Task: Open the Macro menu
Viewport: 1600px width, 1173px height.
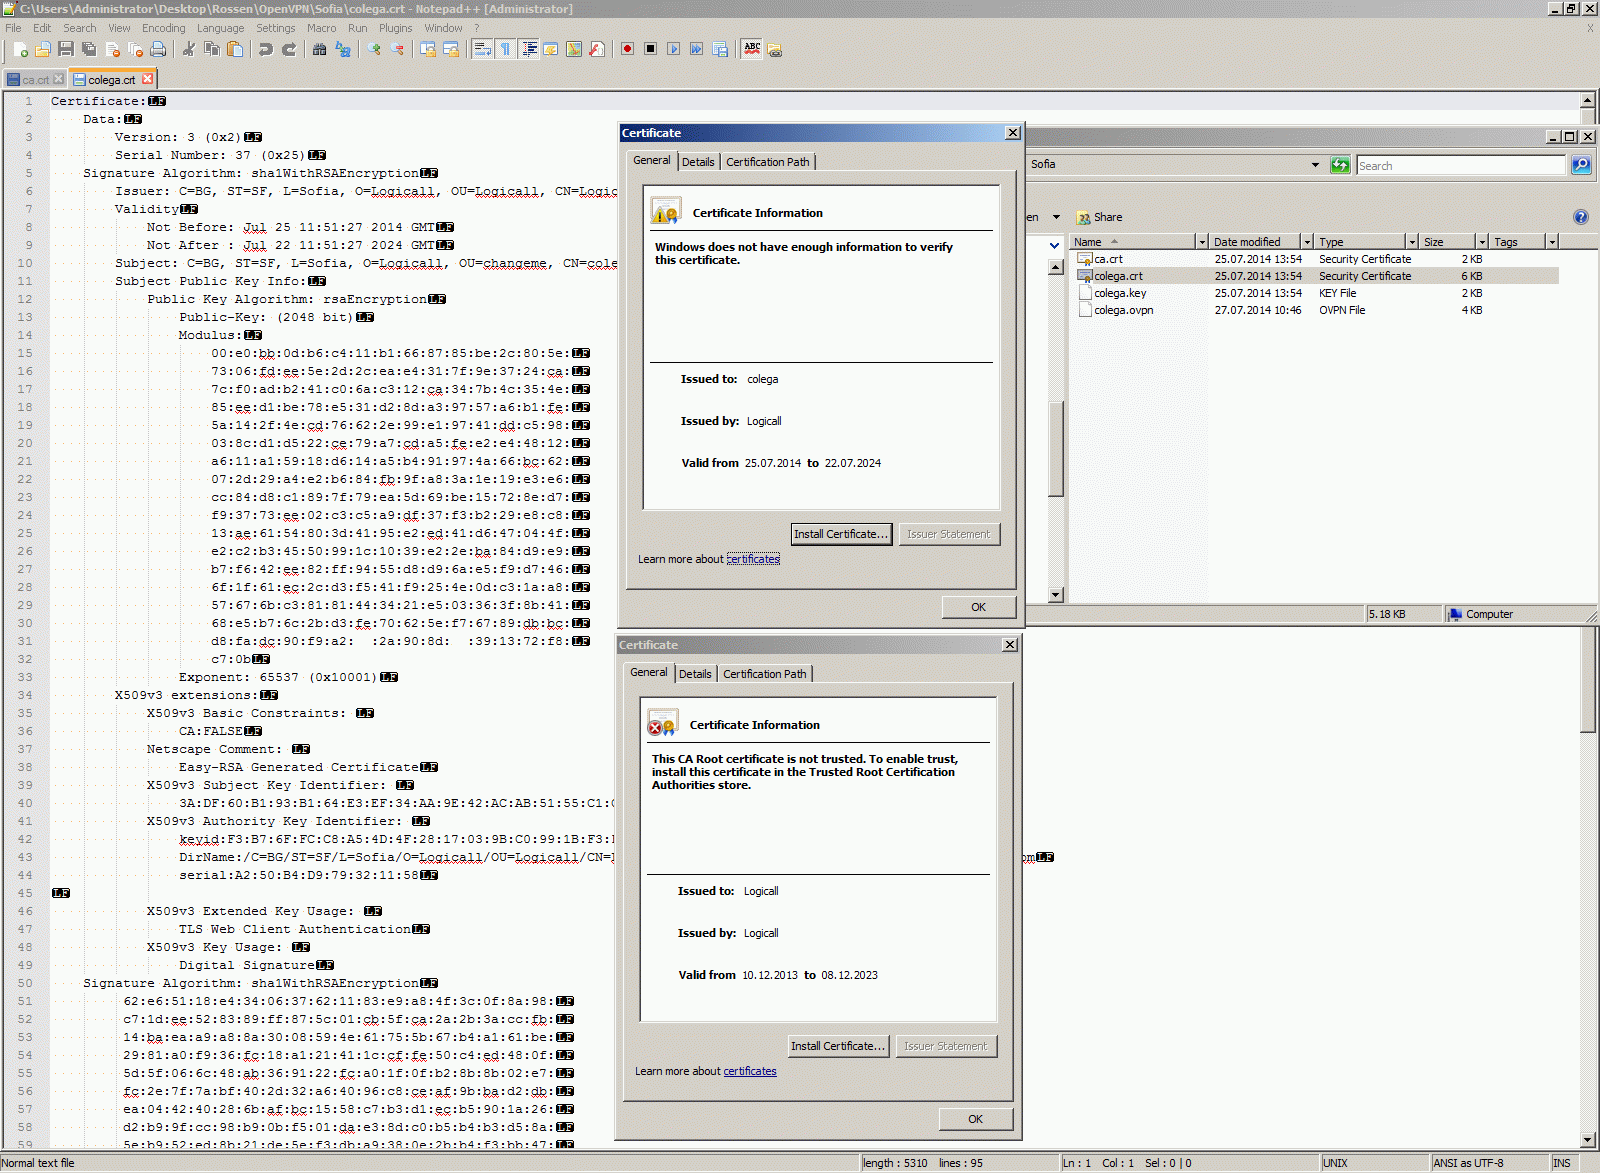Action: (x=321, y=28)
